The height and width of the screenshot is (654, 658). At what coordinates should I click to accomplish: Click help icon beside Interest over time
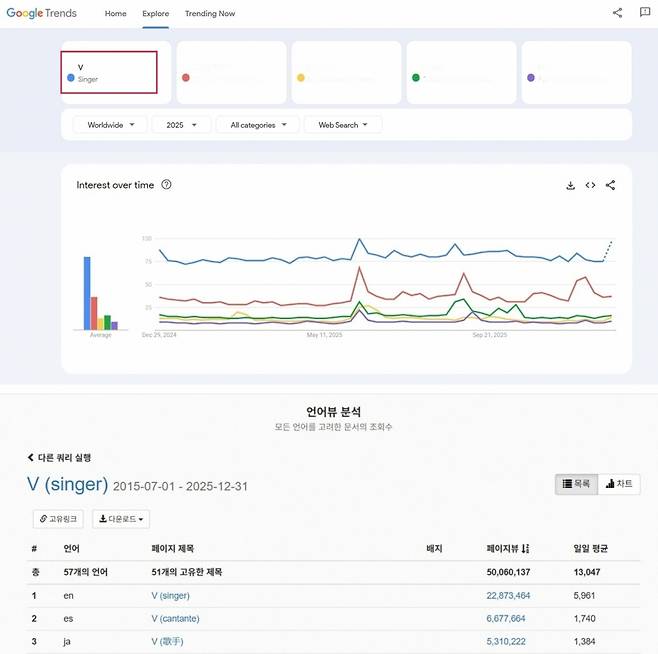coord(166,184)
